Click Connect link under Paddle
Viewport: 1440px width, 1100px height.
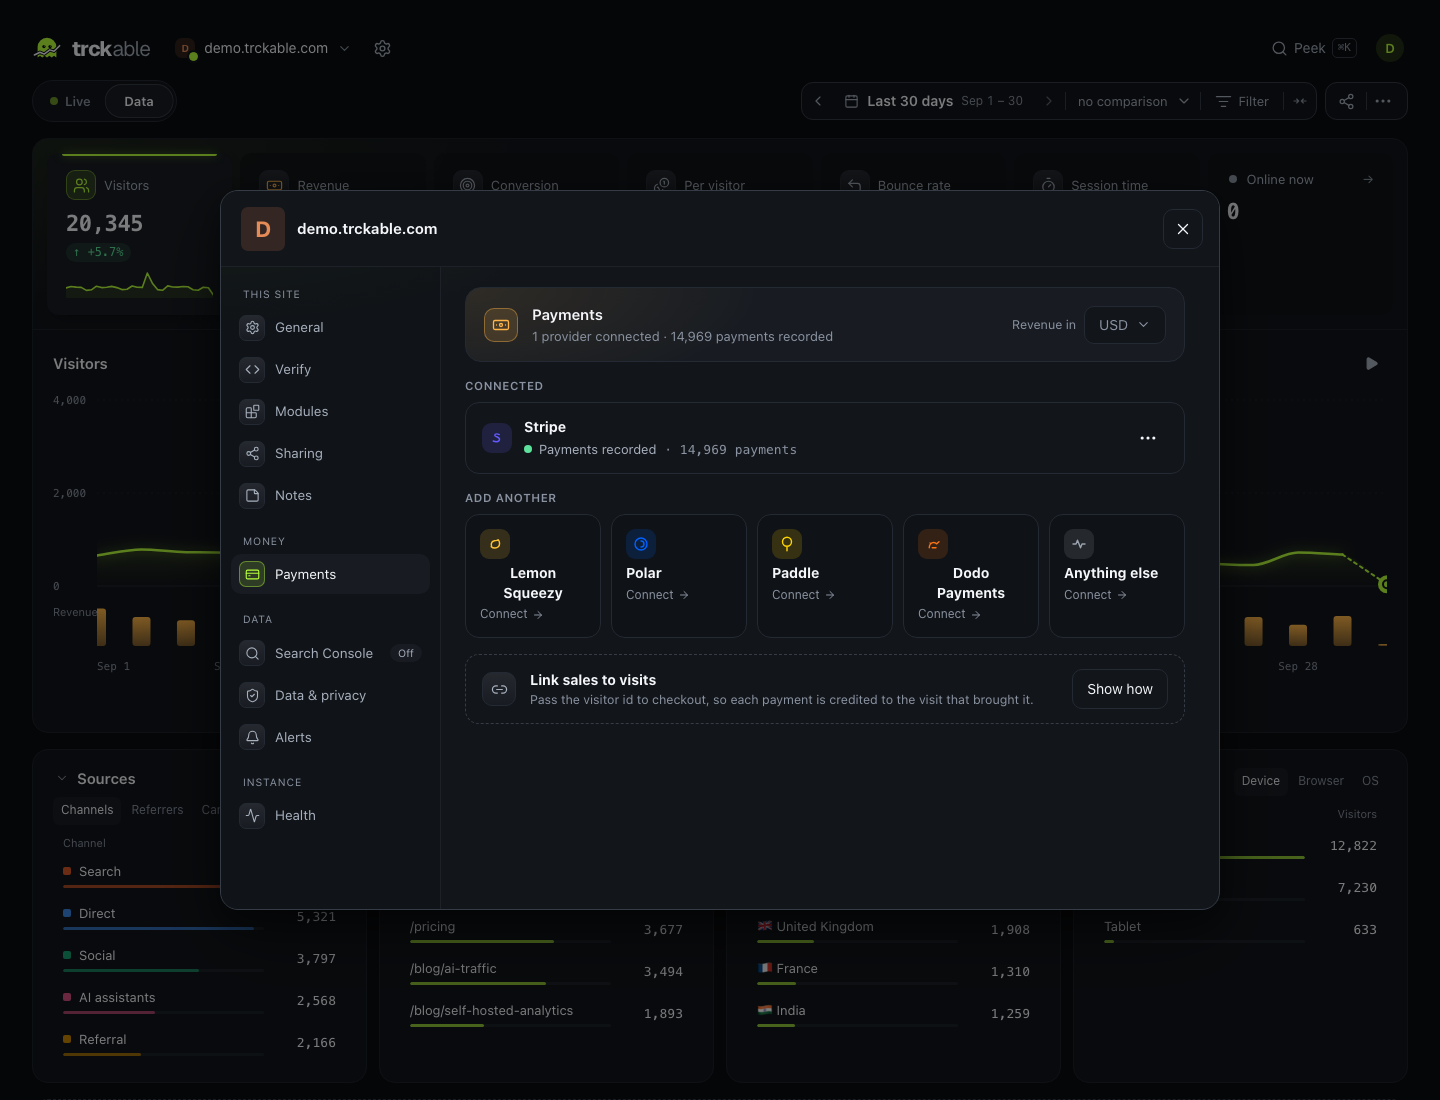point(803,595)
